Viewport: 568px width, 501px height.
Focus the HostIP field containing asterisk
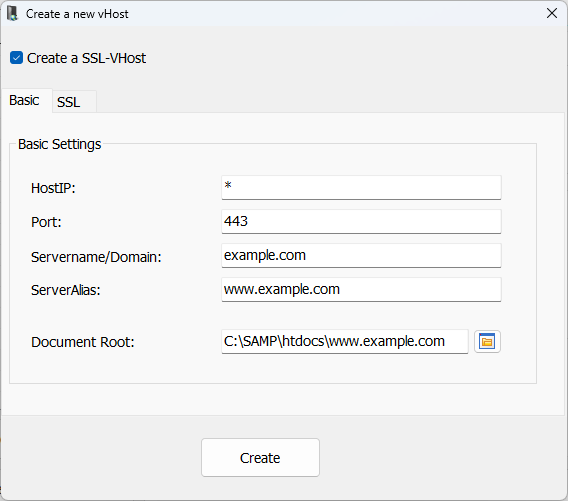(361, 187)
